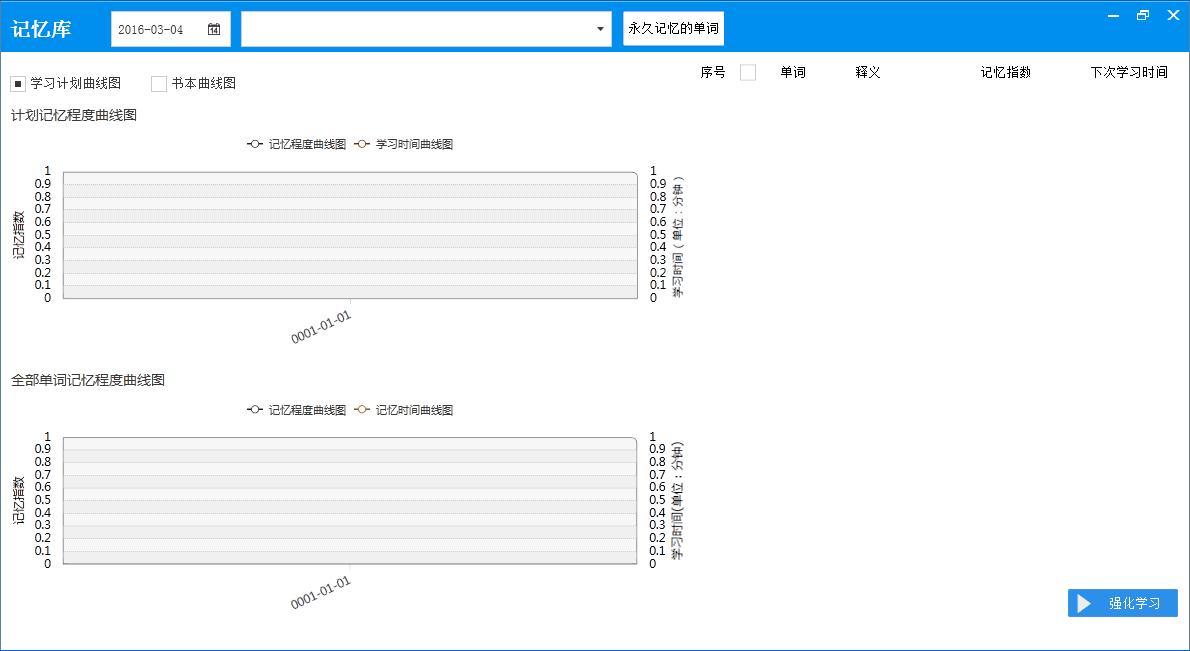The width and height of the screenshot is (1190, 651).
Task: Sort by the 单词 column header
Action: (x=793, y=72)
